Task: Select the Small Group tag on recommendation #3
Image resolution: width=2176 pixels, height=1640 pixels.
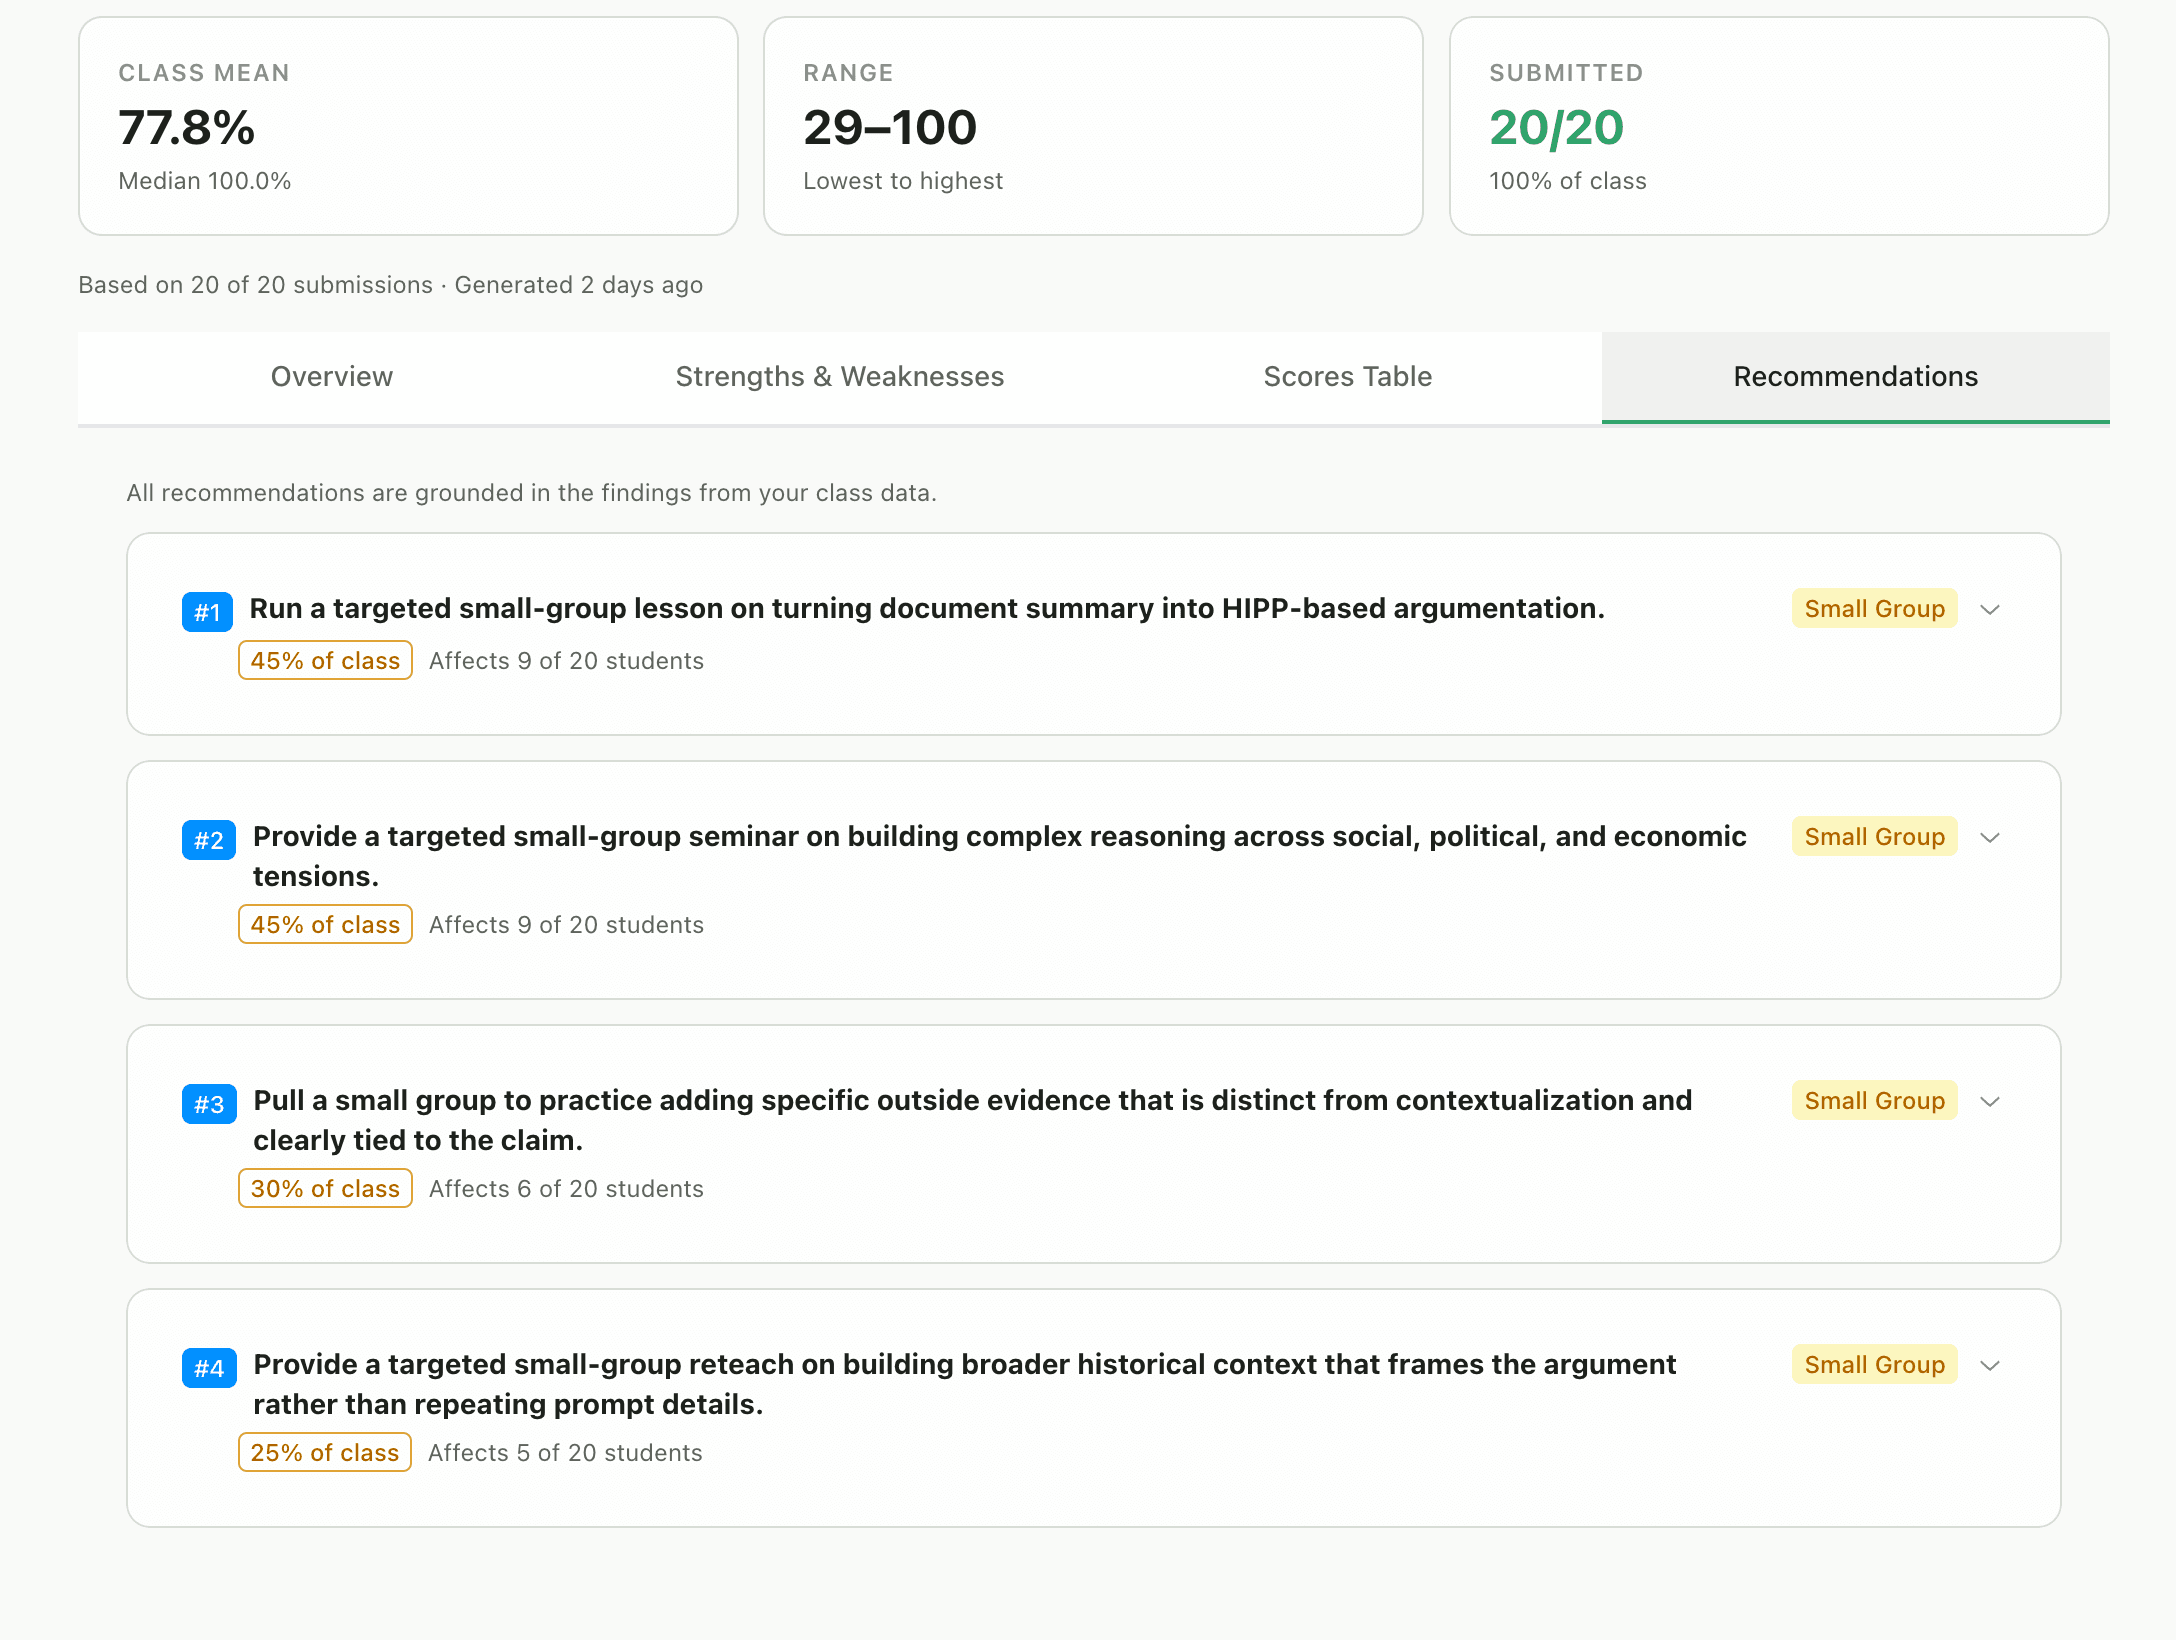Action: [1874, 1100]
